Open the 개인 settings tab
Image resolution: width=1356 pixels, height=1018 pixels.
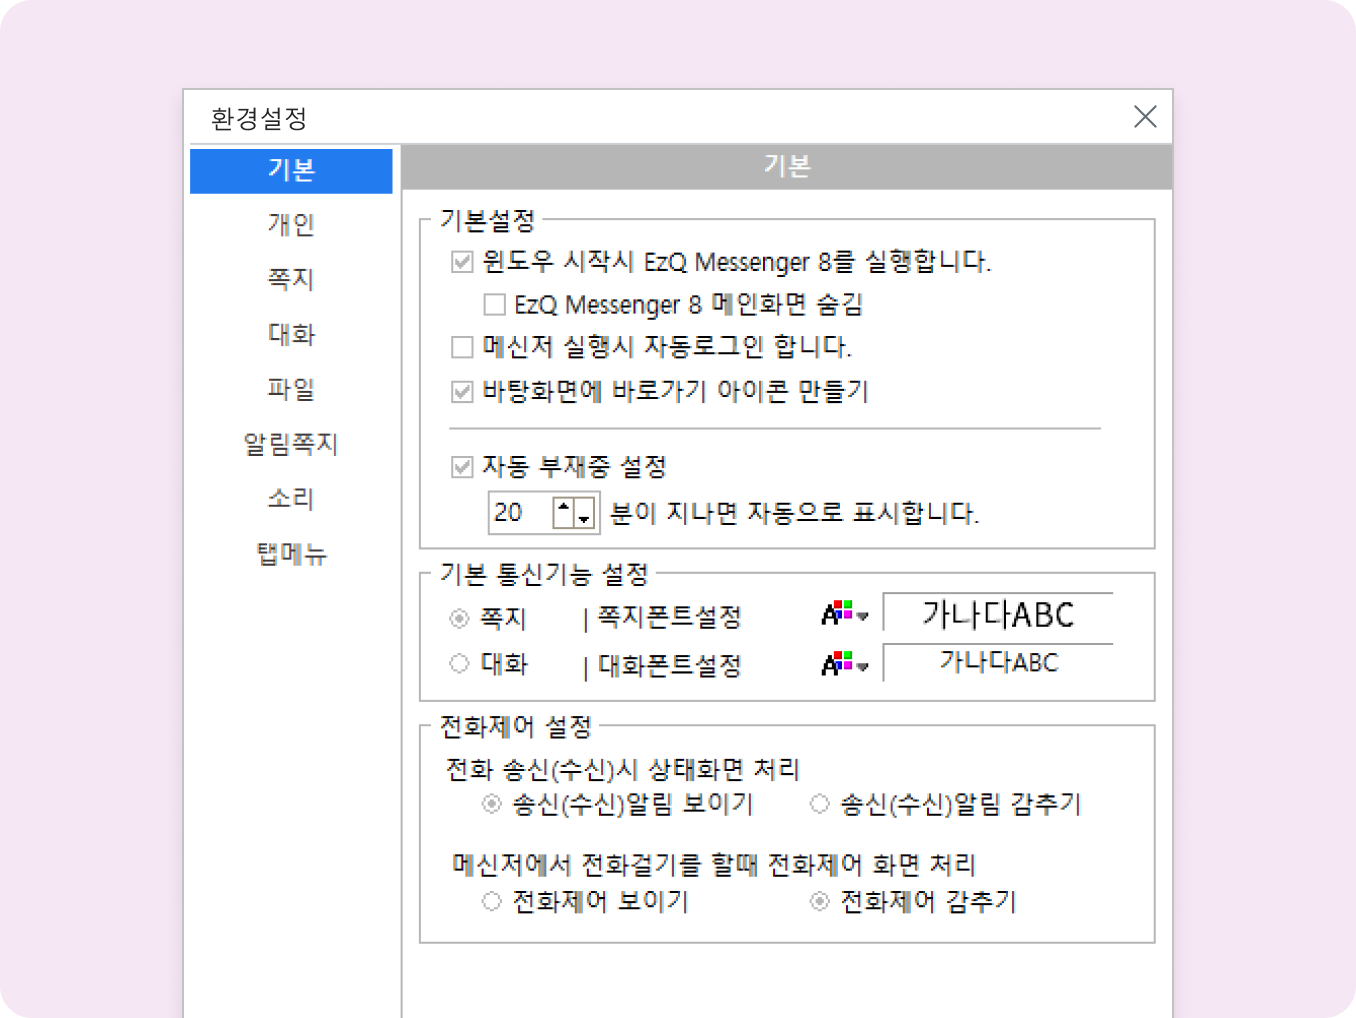coord(291,224)
